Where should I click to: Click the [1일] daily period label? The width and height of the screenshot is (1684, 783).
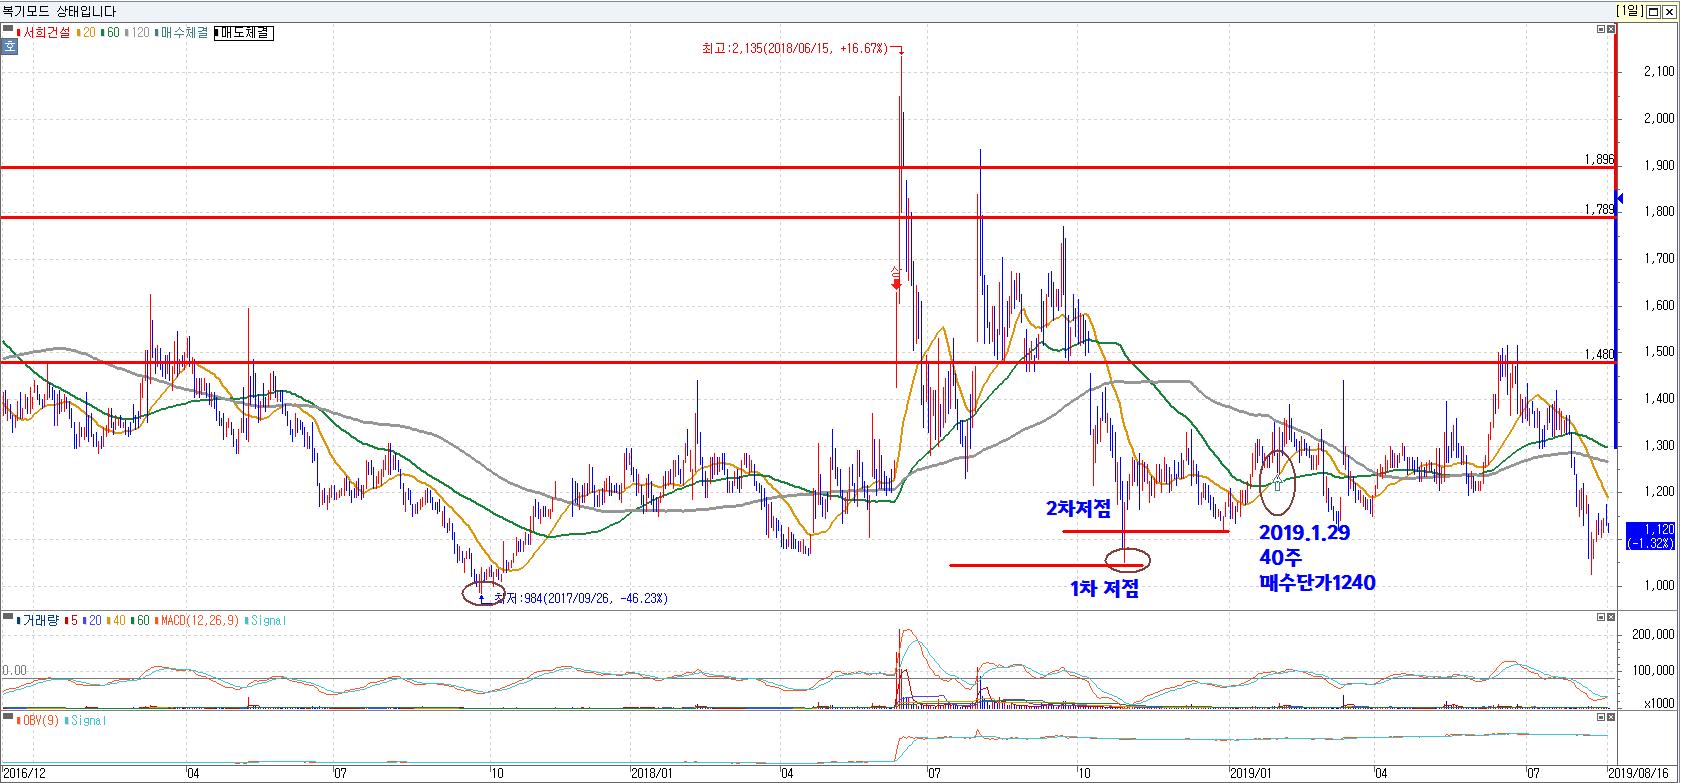tap(1629, 11)
